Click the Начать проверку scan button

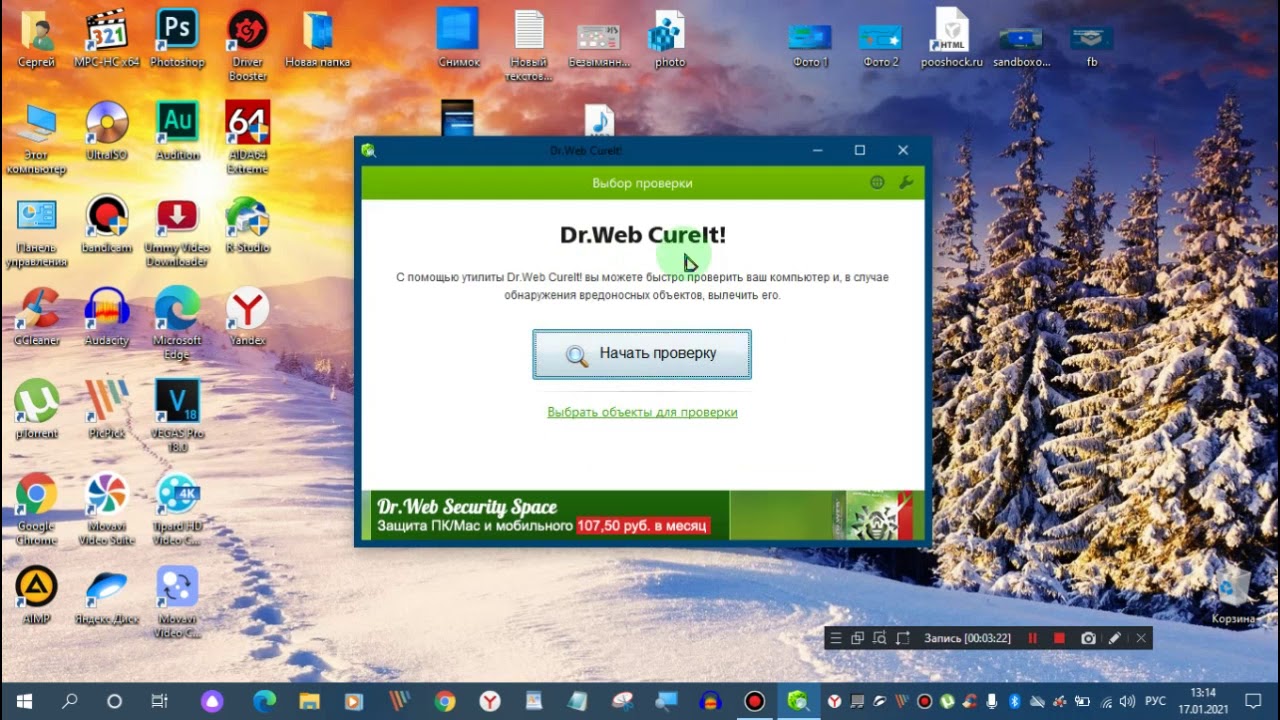[x=642, y=354]
